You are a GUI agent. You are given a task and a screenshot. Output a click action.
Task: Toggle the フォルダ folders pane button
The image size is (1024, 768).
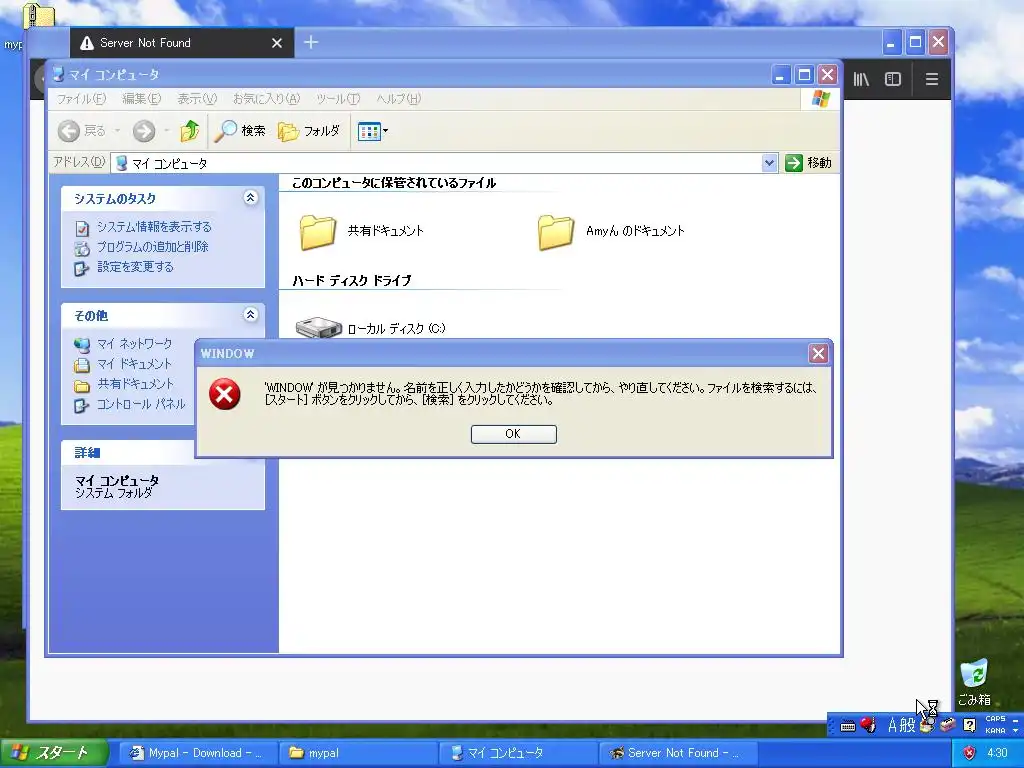(x=309, y=131)
